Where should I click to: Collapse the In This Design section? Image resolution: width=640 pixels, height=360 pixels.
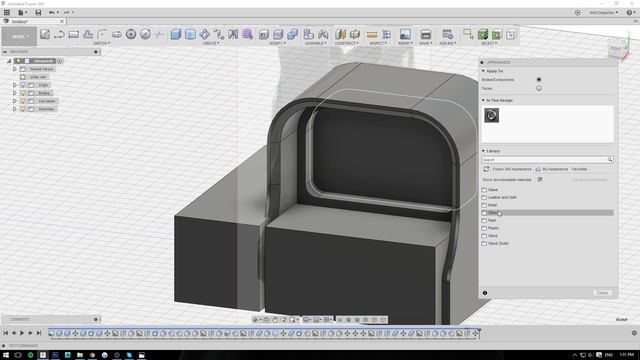coord(483,100)
